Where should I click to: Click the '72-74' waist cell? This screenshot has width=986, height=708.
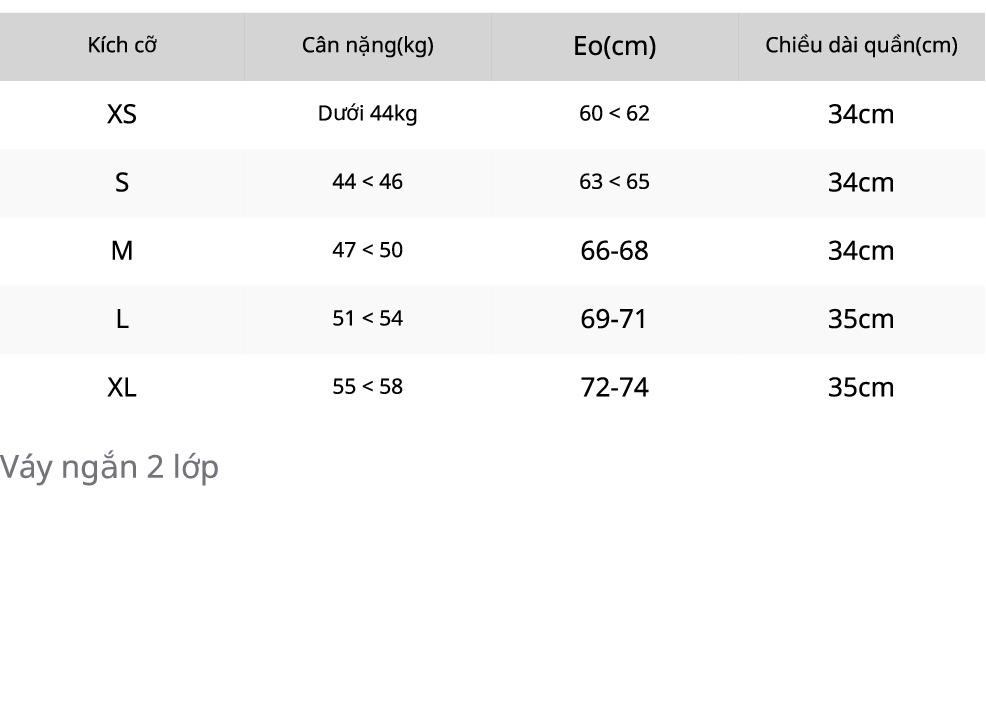614,387
